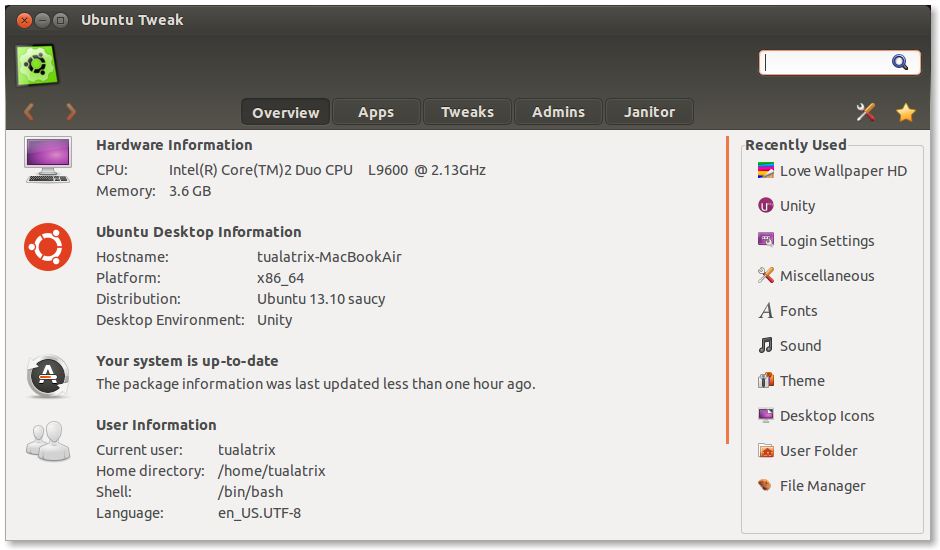Click the Login Settings icon
The image size is (940, 550).
pos(766,241)
